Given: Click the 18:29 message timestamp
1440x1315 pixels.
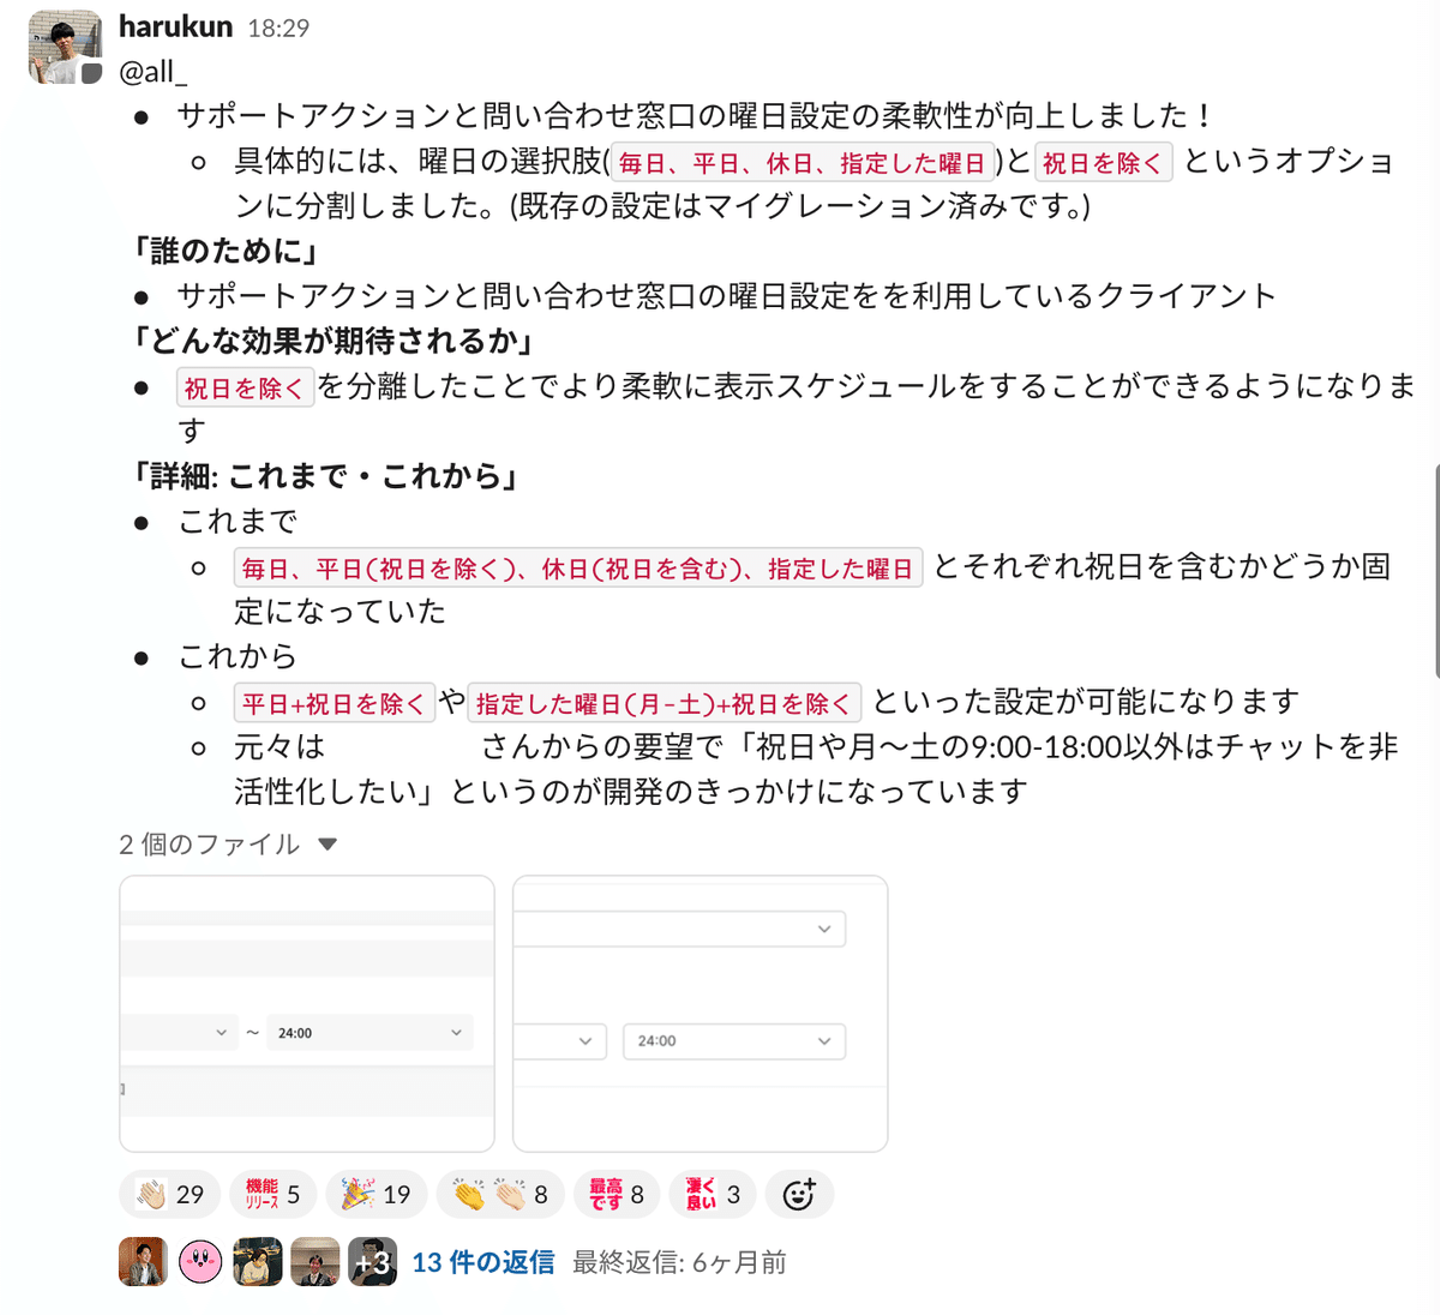Looking at the screenshot, I should 278,28.
